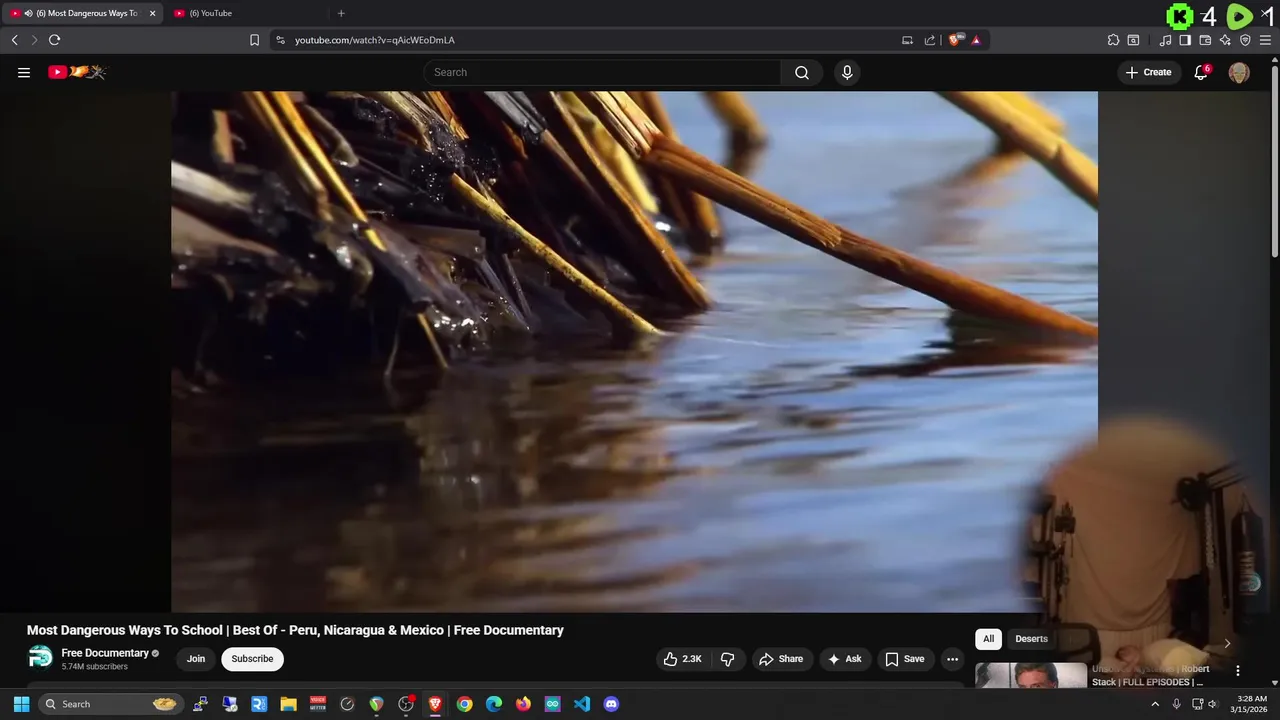The width and height of the screenshot is (1280, 720).
Task: Click the video title text
Action: [295, 630]
